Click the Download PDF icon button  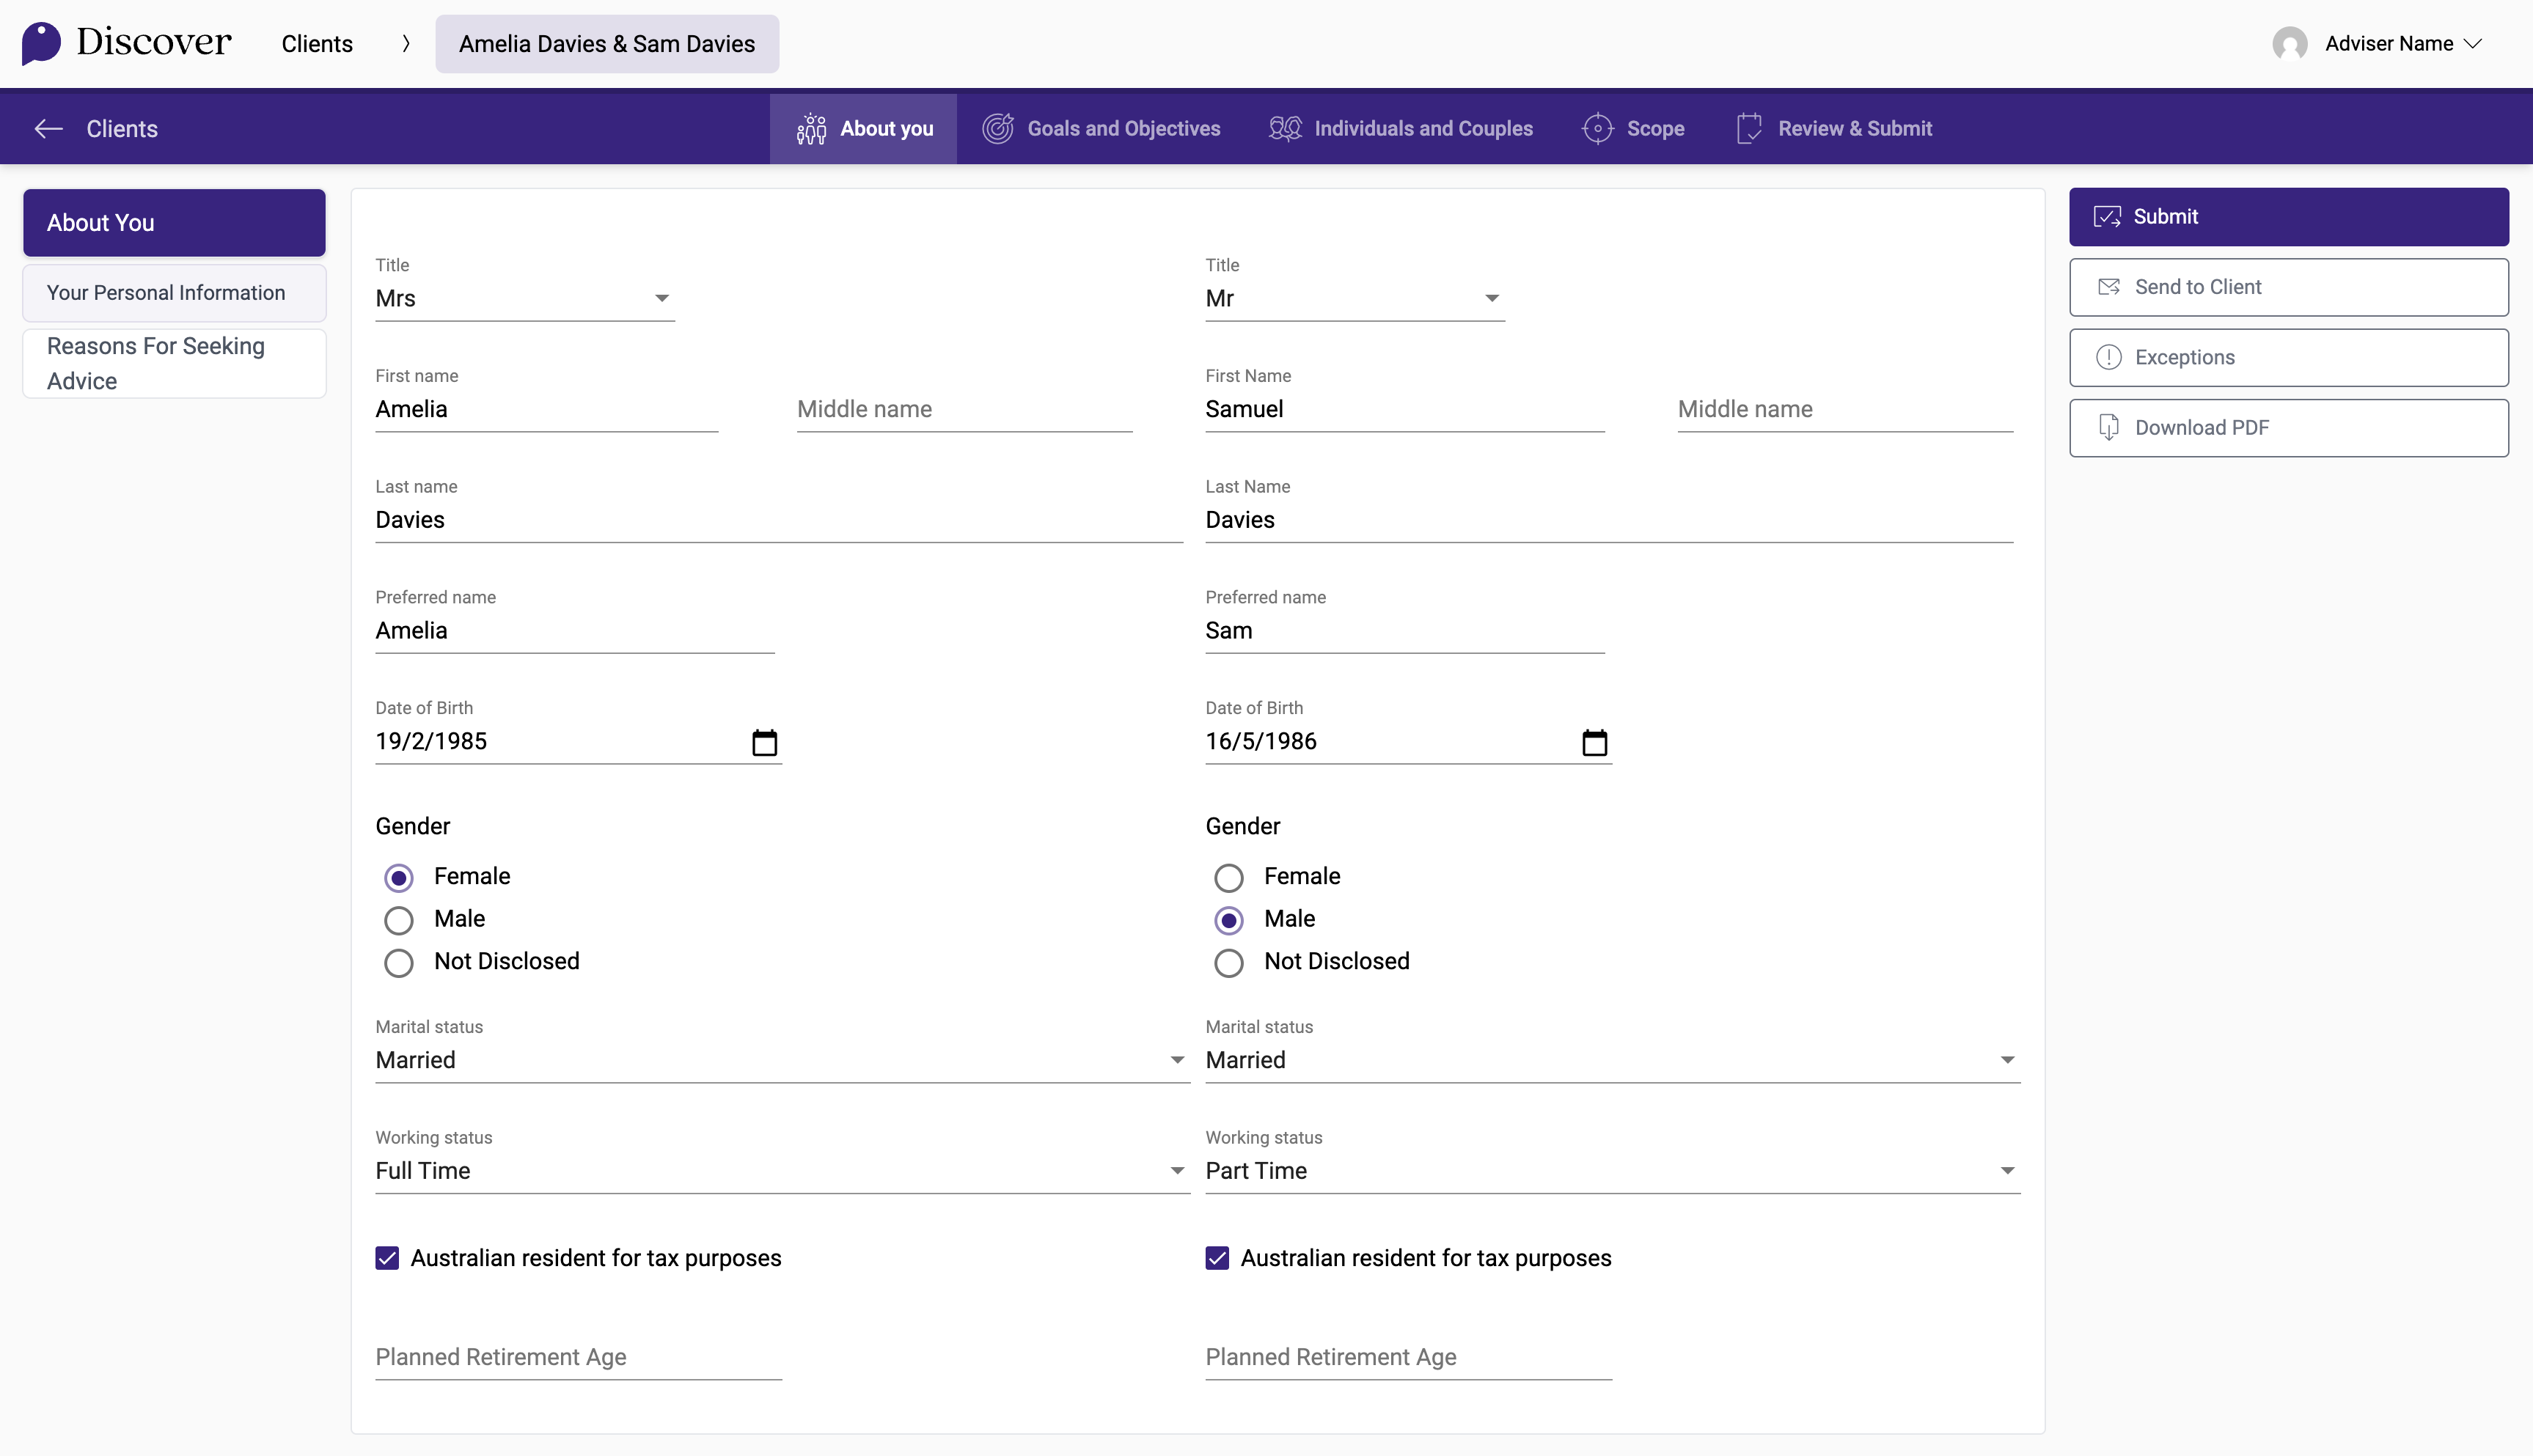(2108, 428)
